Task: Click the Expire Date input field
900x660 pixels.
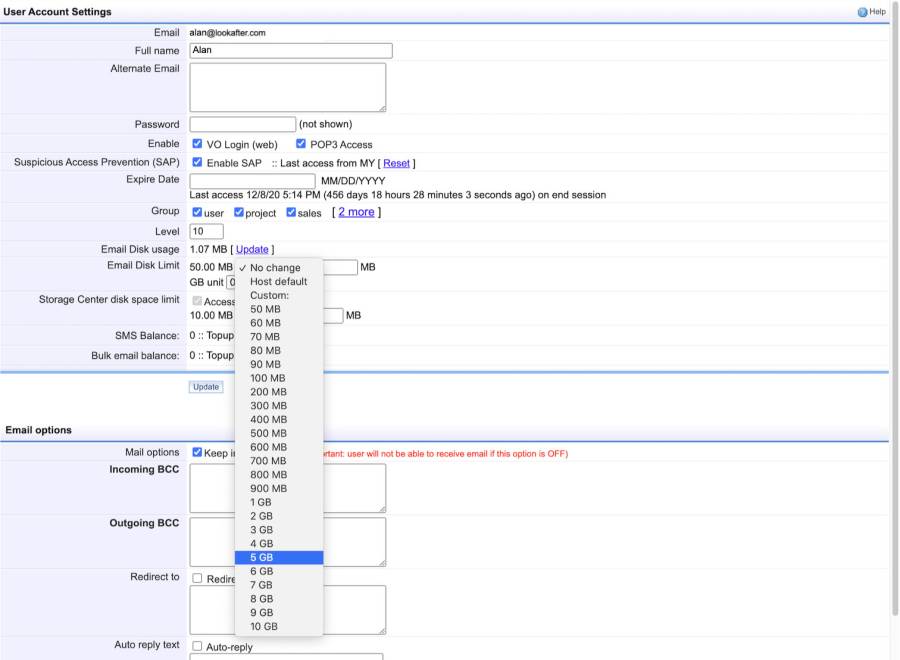Action: pos(252,180)
